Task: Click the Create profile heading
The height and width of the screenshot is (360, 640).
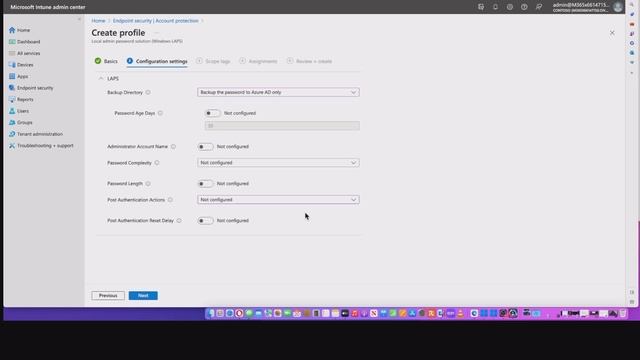Action: [118, 33]
